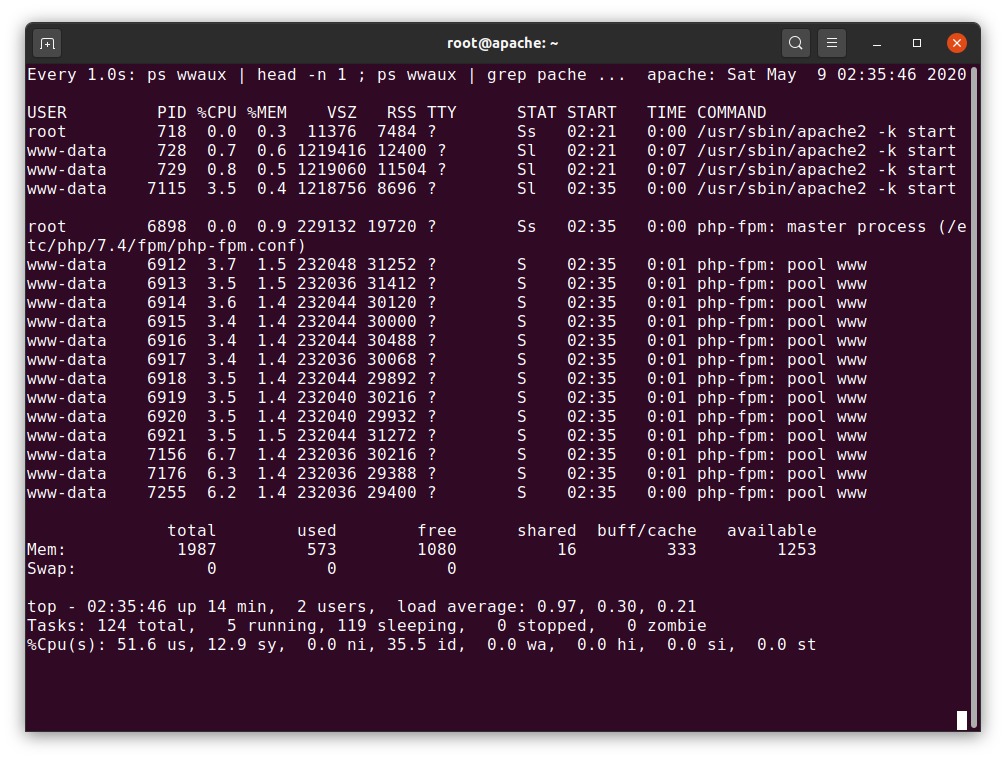Select PID 6898 php-fpm master process
Screen dimensions: 1006x760
[x=167, y=226]
